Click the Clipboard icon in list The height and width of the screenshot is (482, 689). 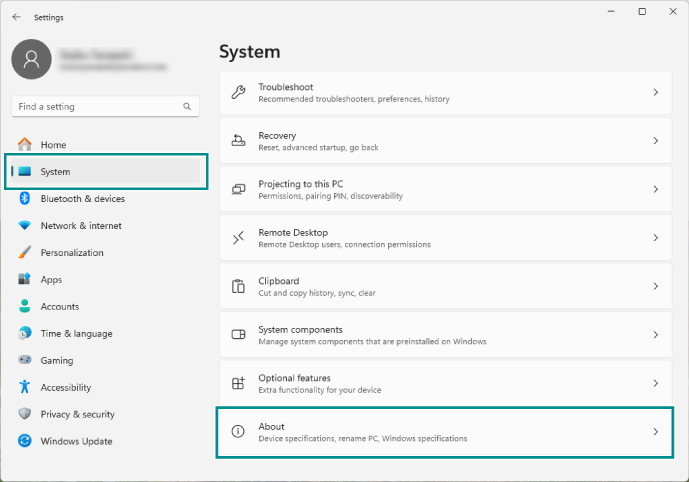[238, 286]
